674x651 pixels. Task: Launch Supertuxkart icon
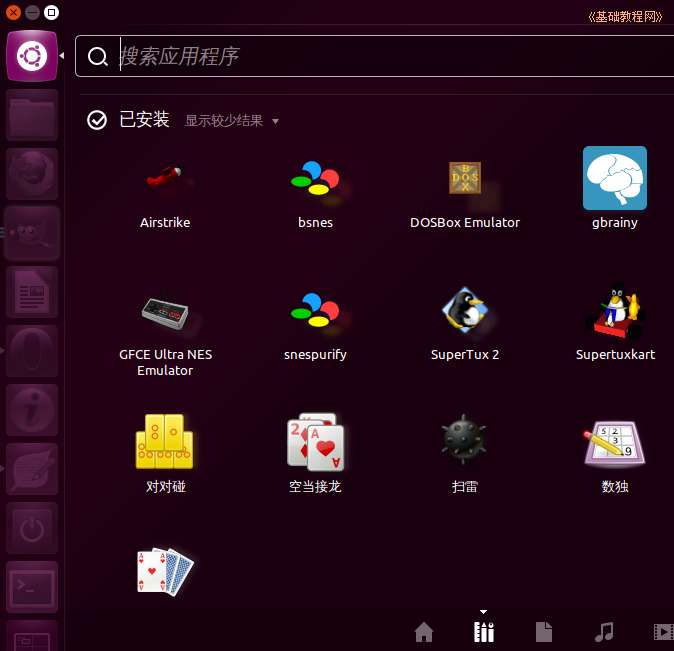click(615, 310)
